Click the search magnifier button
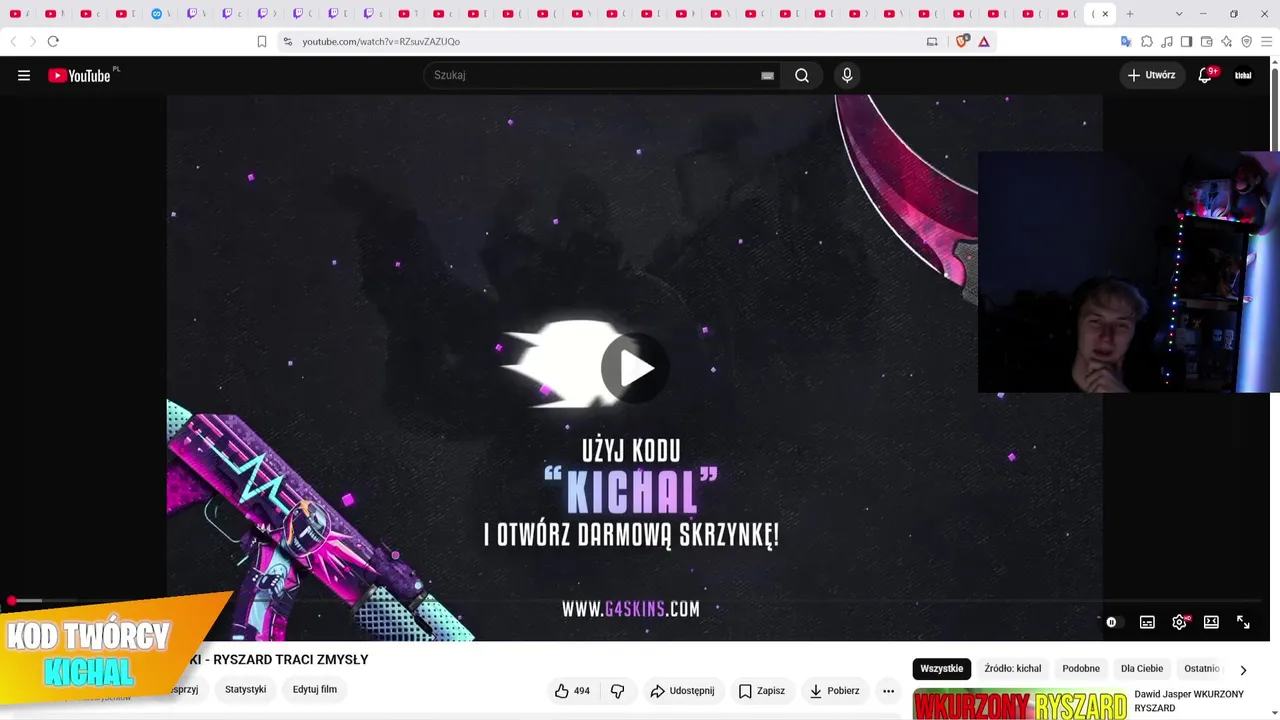 click(802, 75)
